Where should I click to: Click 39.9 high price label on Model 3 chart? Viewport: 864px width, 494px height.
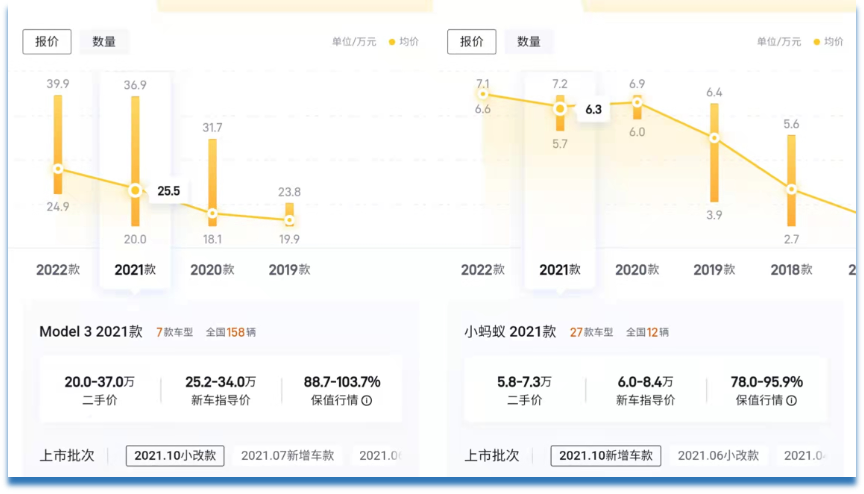(x=58, y=84)
